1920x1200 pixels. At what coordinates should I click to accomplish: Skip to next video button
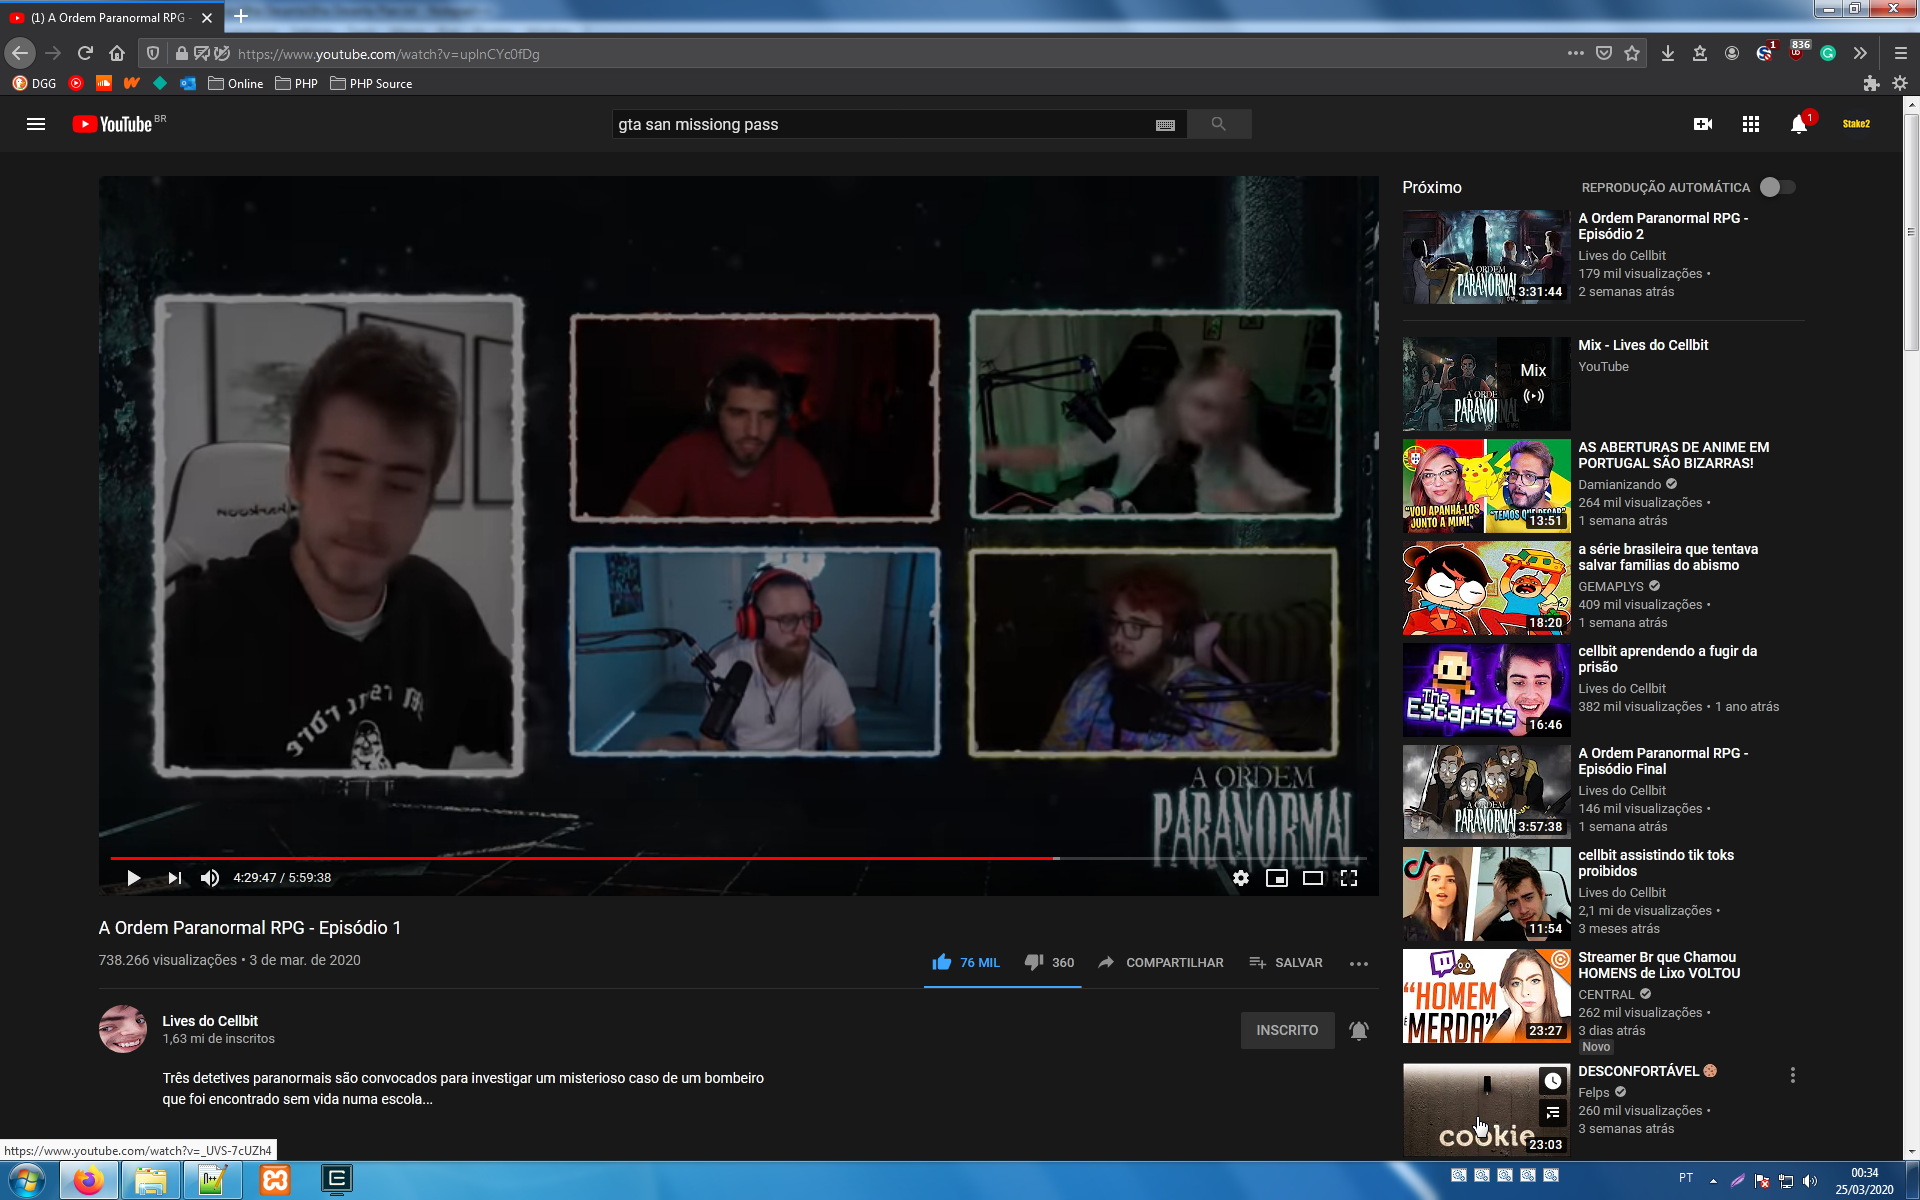coord(175,878)
